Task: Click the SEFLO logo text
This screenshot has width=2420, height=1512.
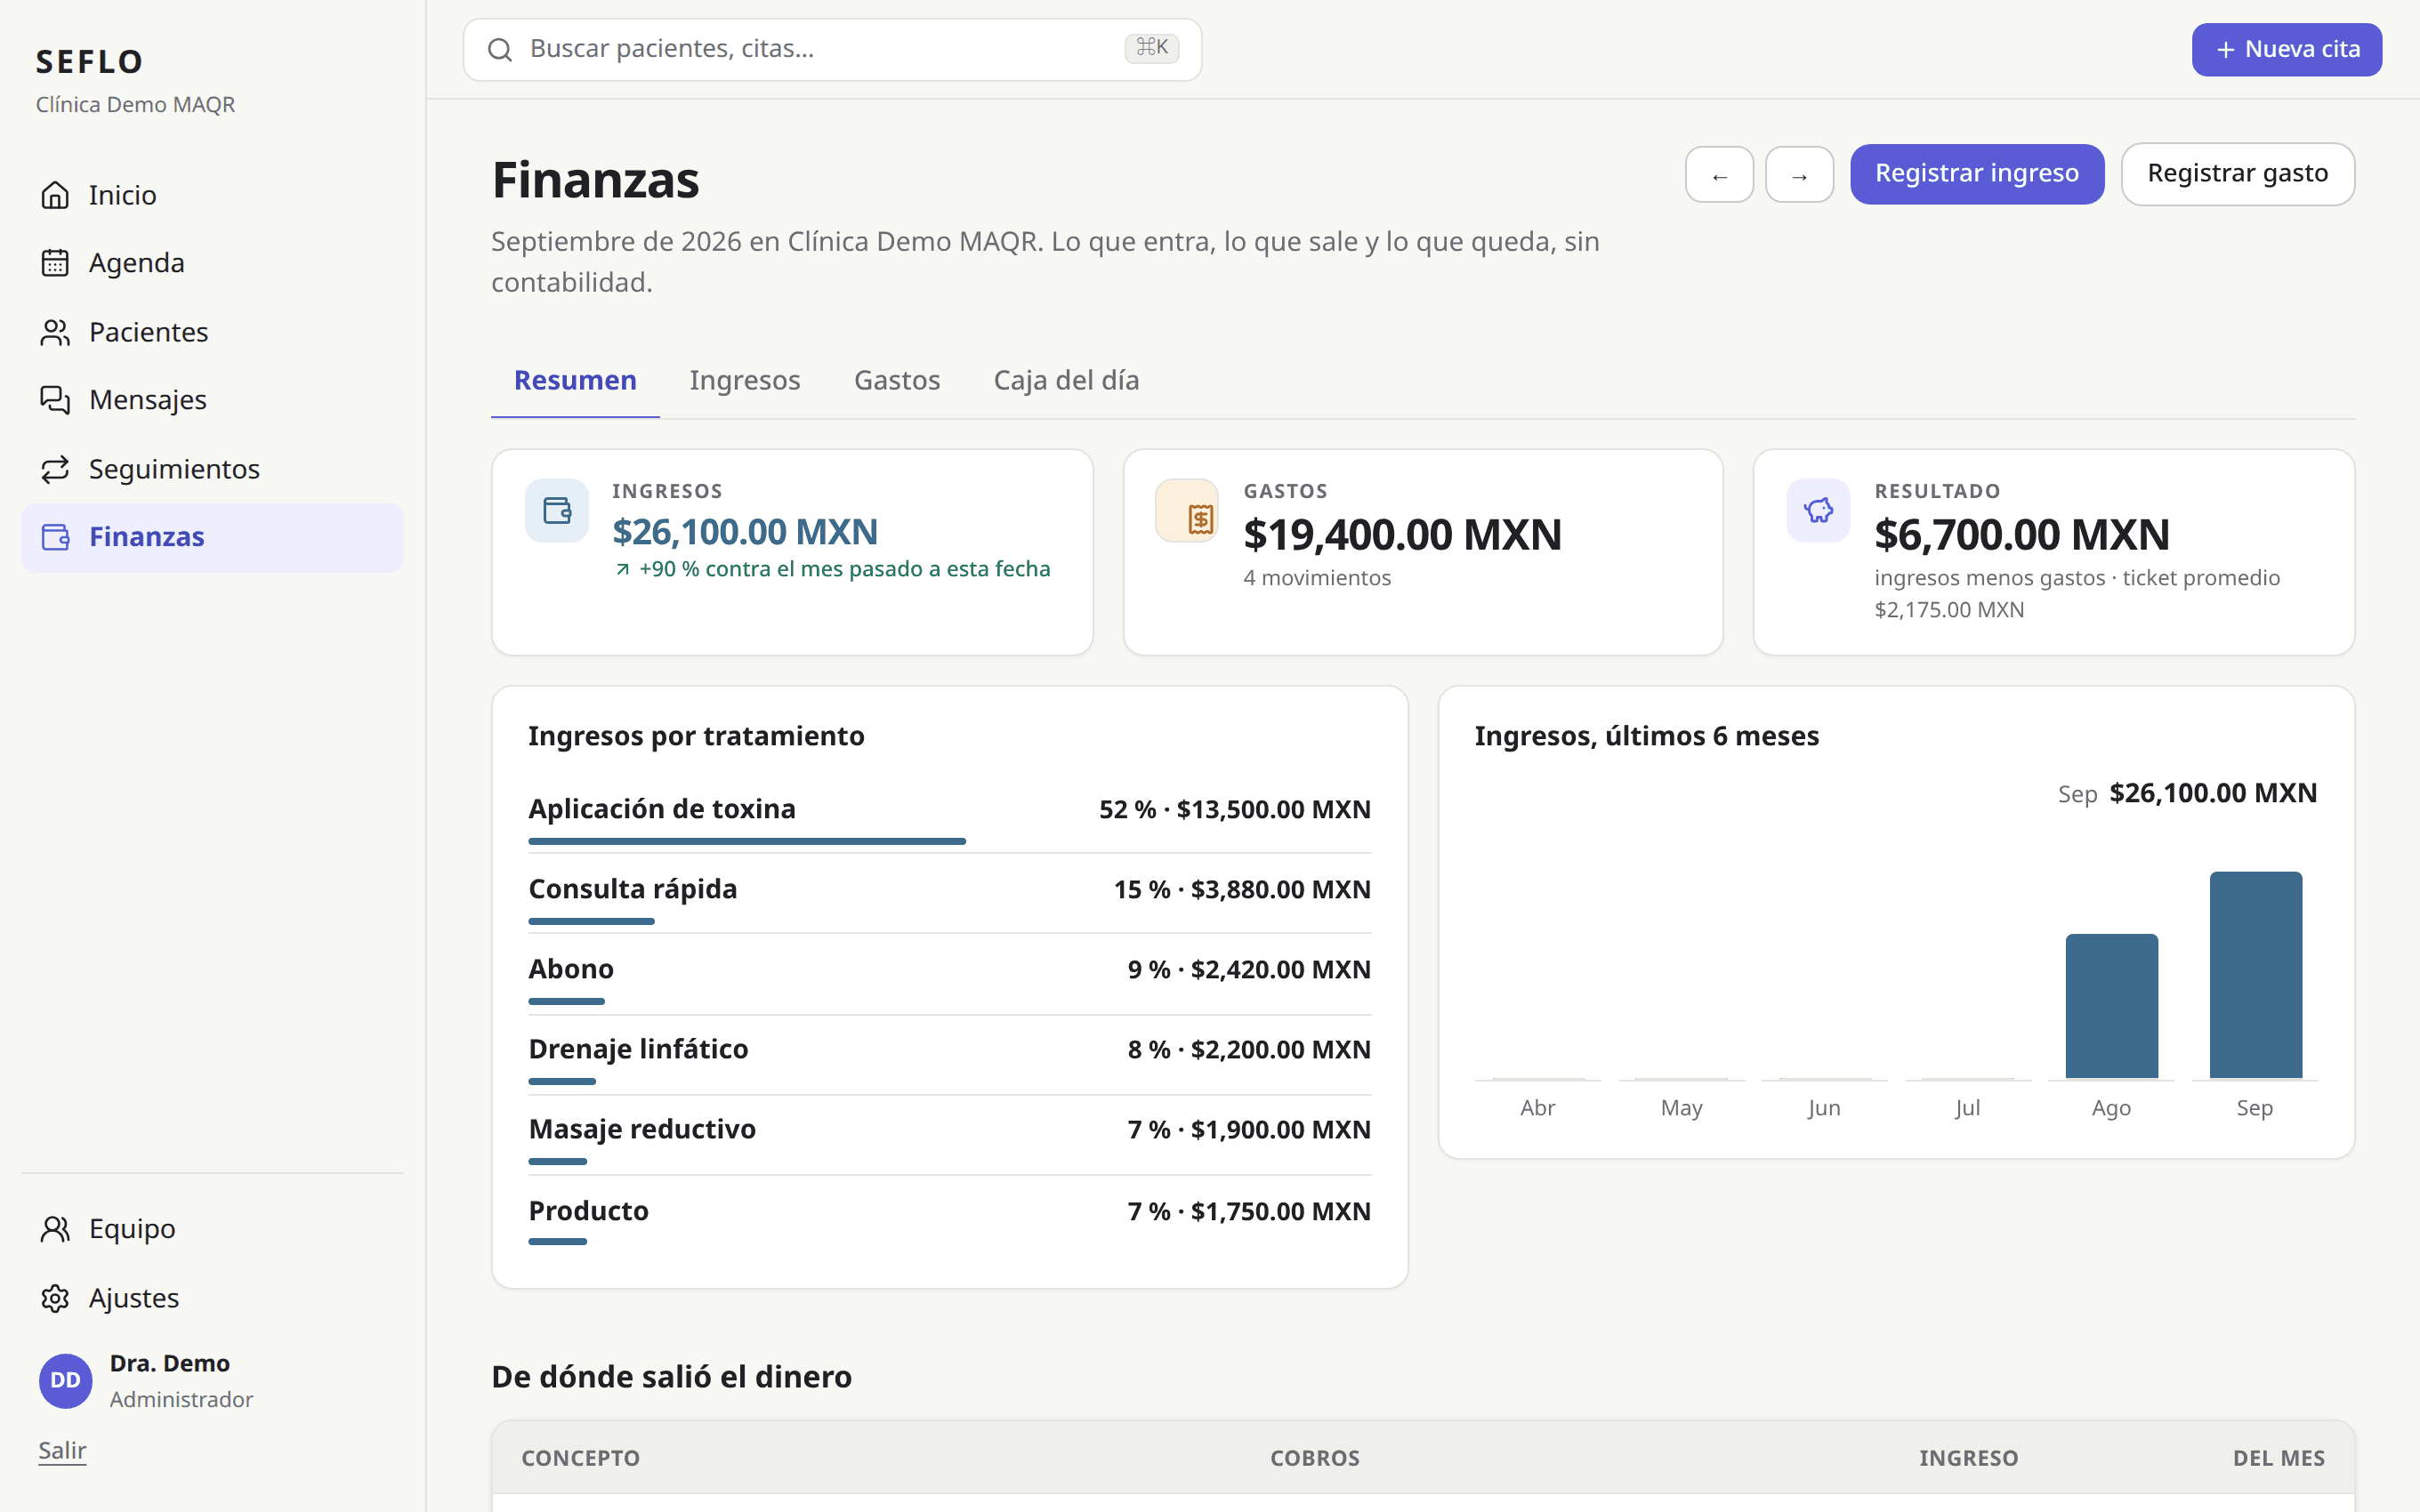Action: click(x=90, y=62)
